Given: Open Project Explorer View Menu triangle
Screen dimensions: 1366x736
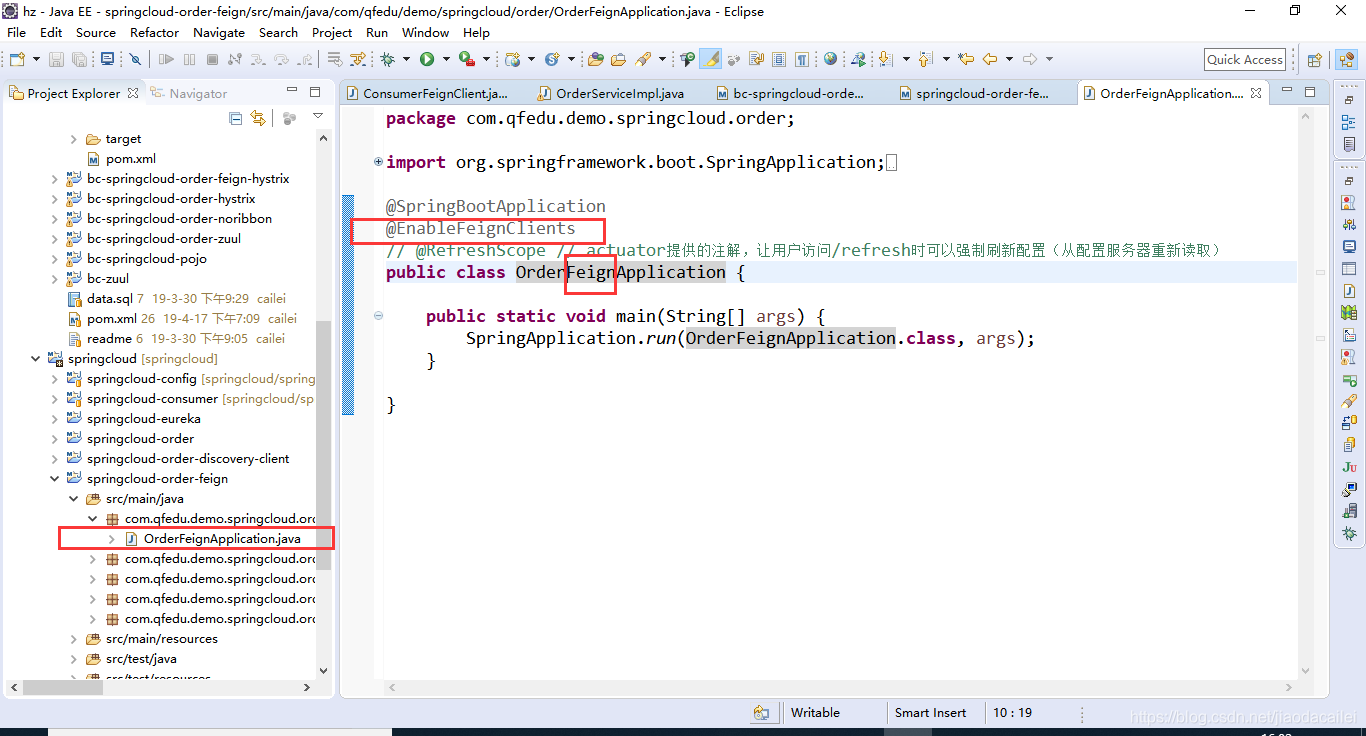Looking at the screenshot, I should coord(318,117).
